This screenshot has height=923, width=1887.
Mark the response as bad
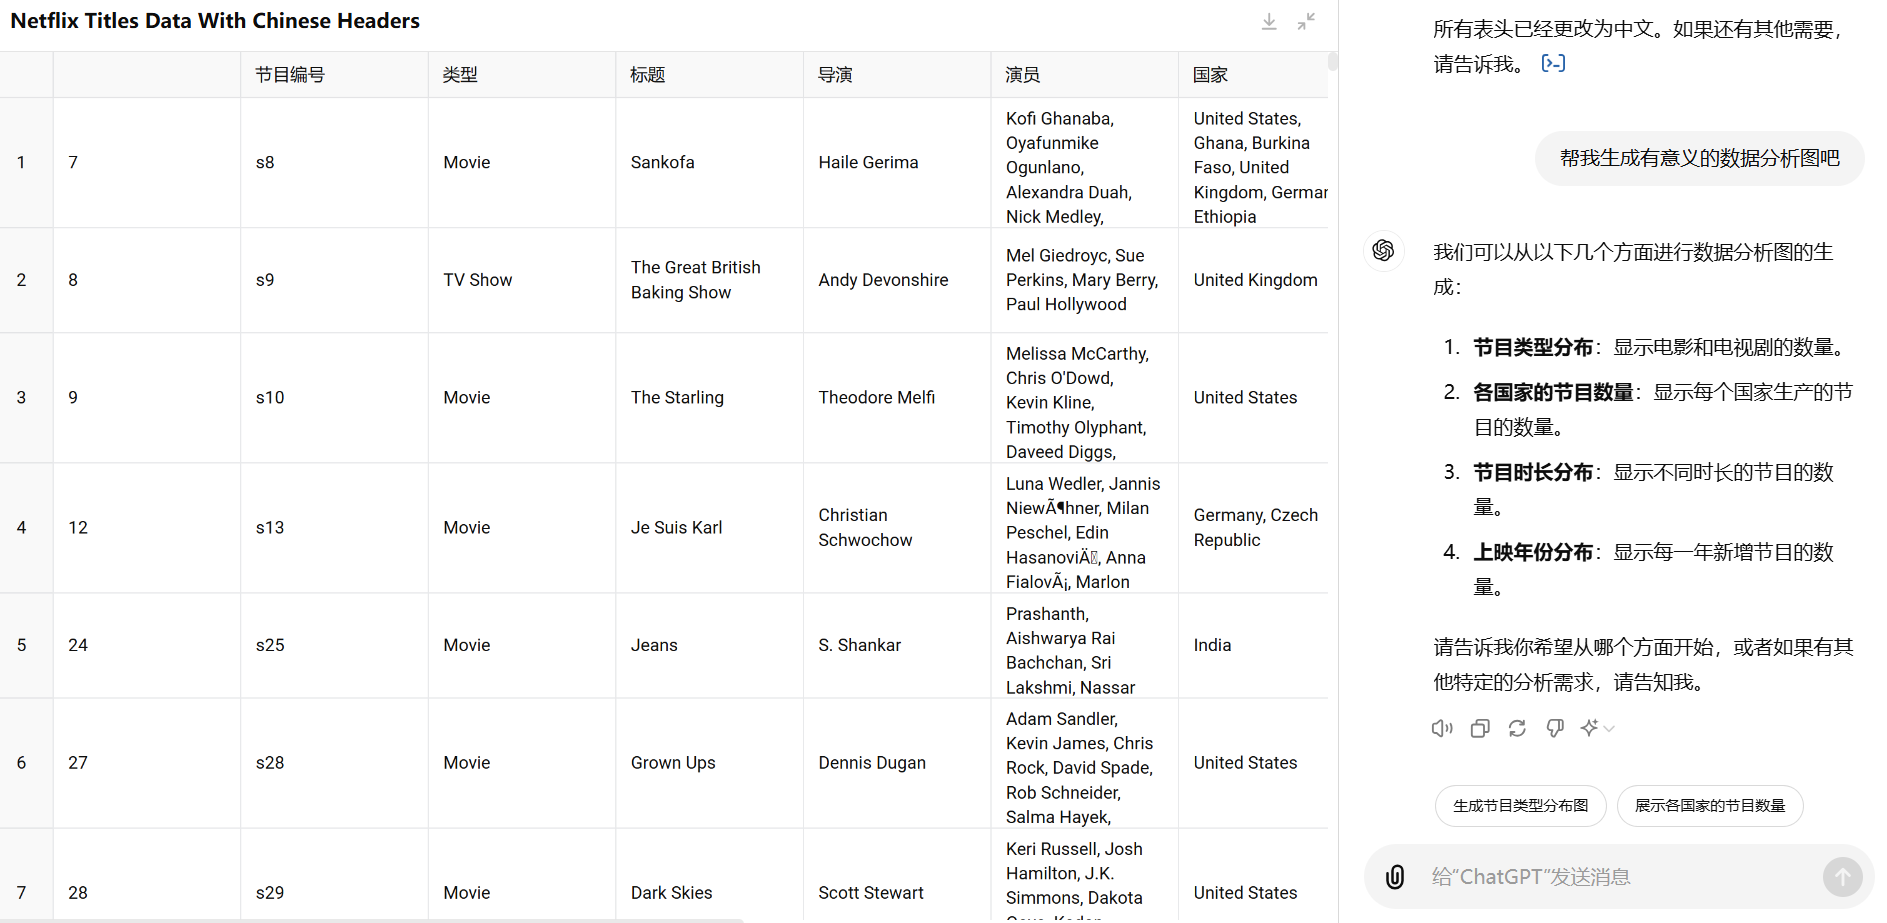pyautogui.click(x=1554, y=728)
